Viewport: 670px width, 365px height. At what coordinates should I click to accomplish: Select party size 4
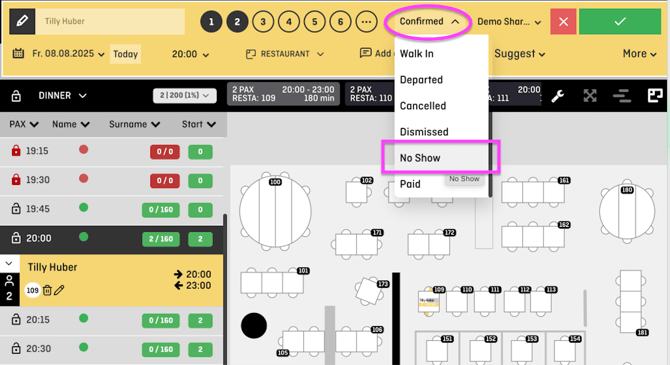289,21
